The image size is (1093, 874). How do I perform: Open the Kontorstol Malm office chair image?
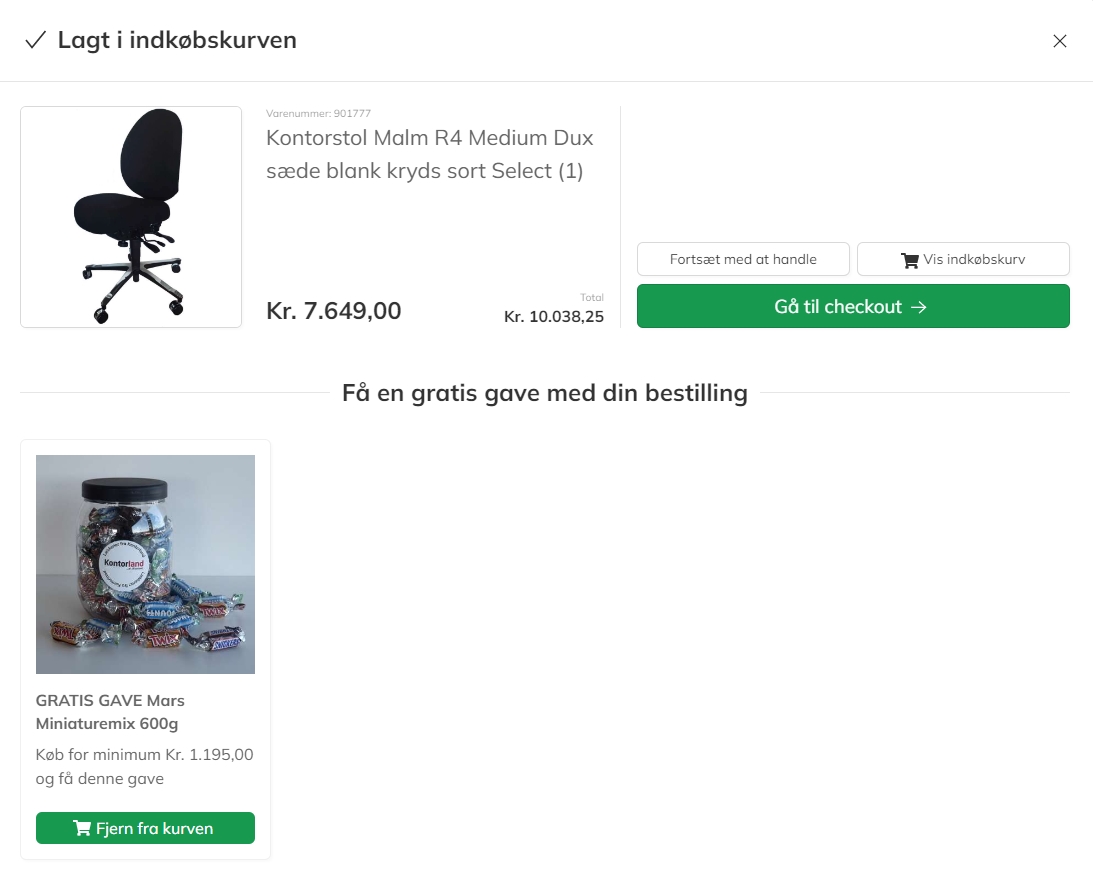131,217
